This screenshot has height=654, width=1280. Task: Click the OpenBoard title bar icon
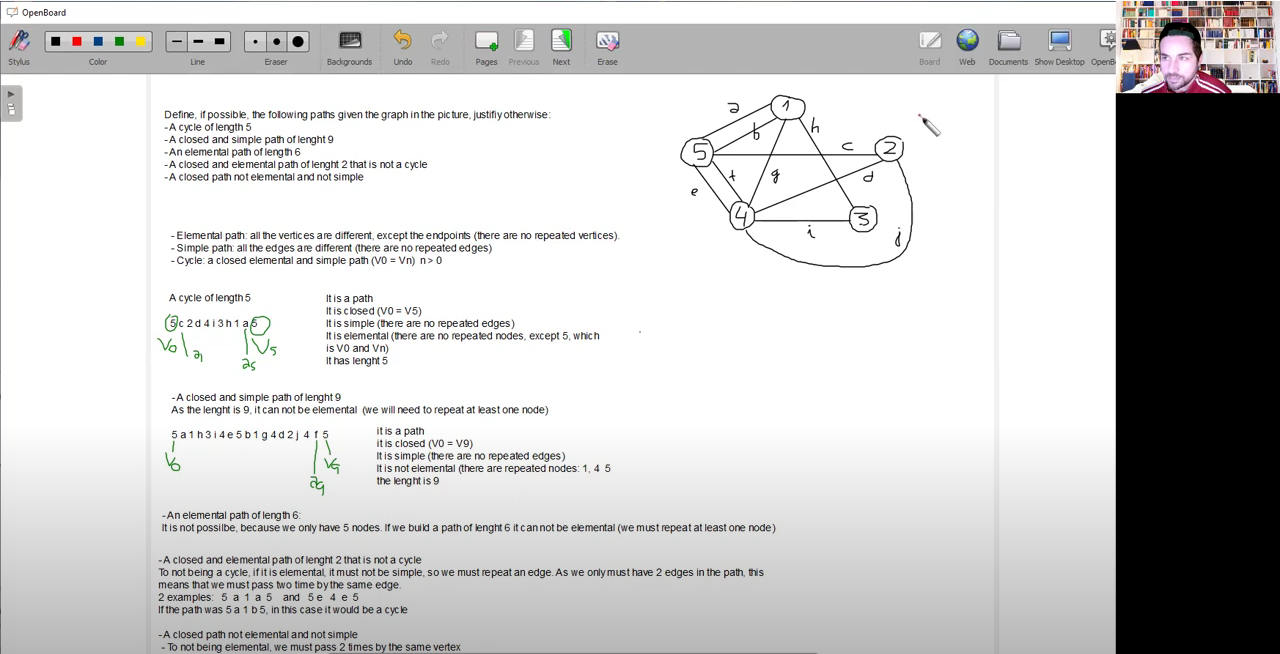(12, 12)
